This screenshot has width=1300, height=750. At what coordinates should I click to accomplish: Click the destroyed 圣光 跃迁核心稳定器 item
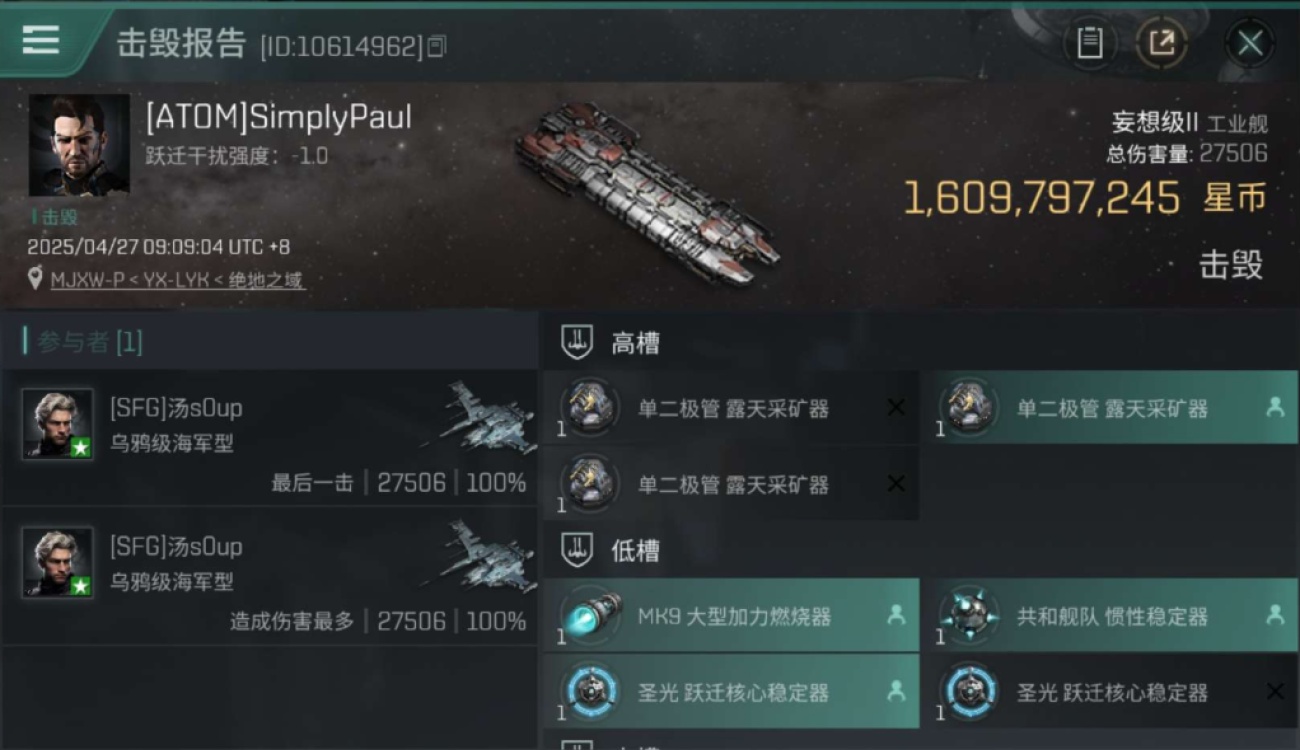click(1110, 692)
